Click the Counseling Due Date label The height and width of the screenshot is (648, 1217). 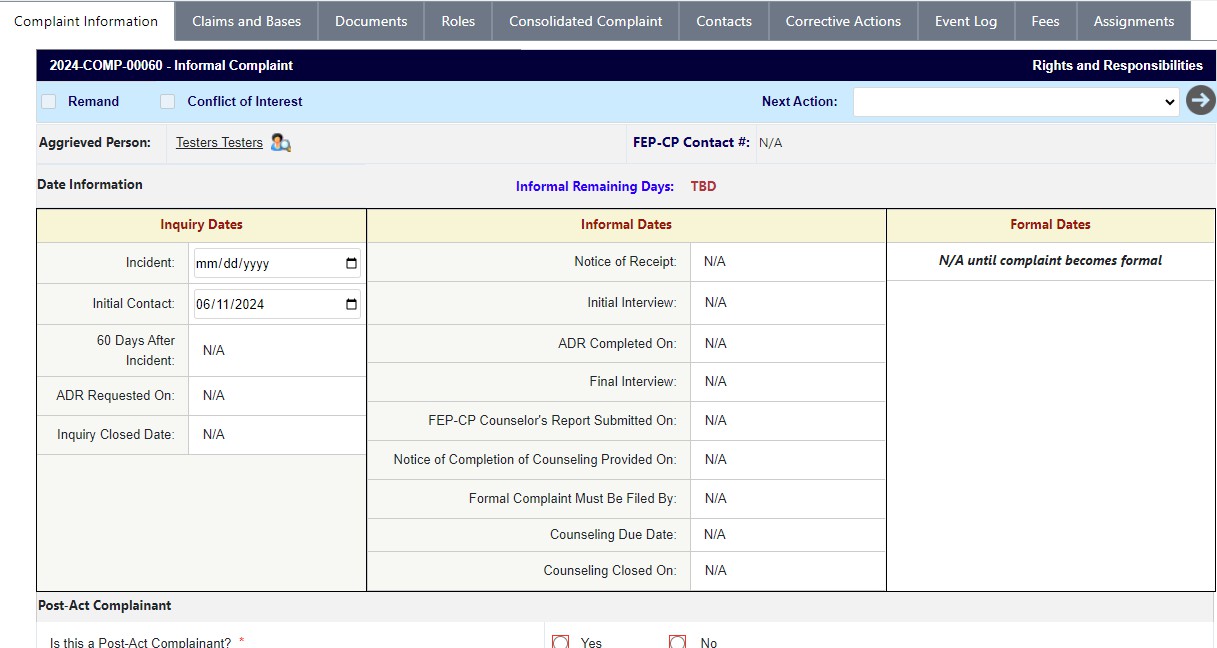coord(613,534)
